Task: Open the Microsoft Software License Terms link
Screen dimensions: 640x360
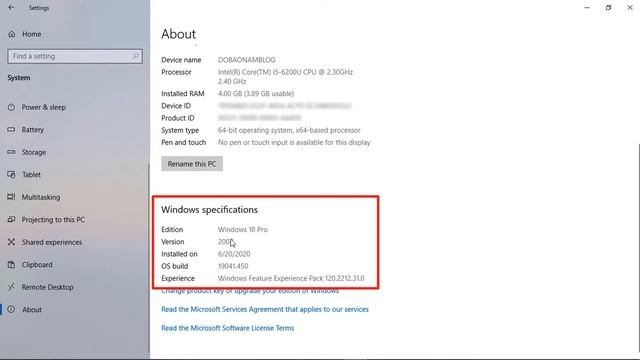Action: [x=227, y=328]
